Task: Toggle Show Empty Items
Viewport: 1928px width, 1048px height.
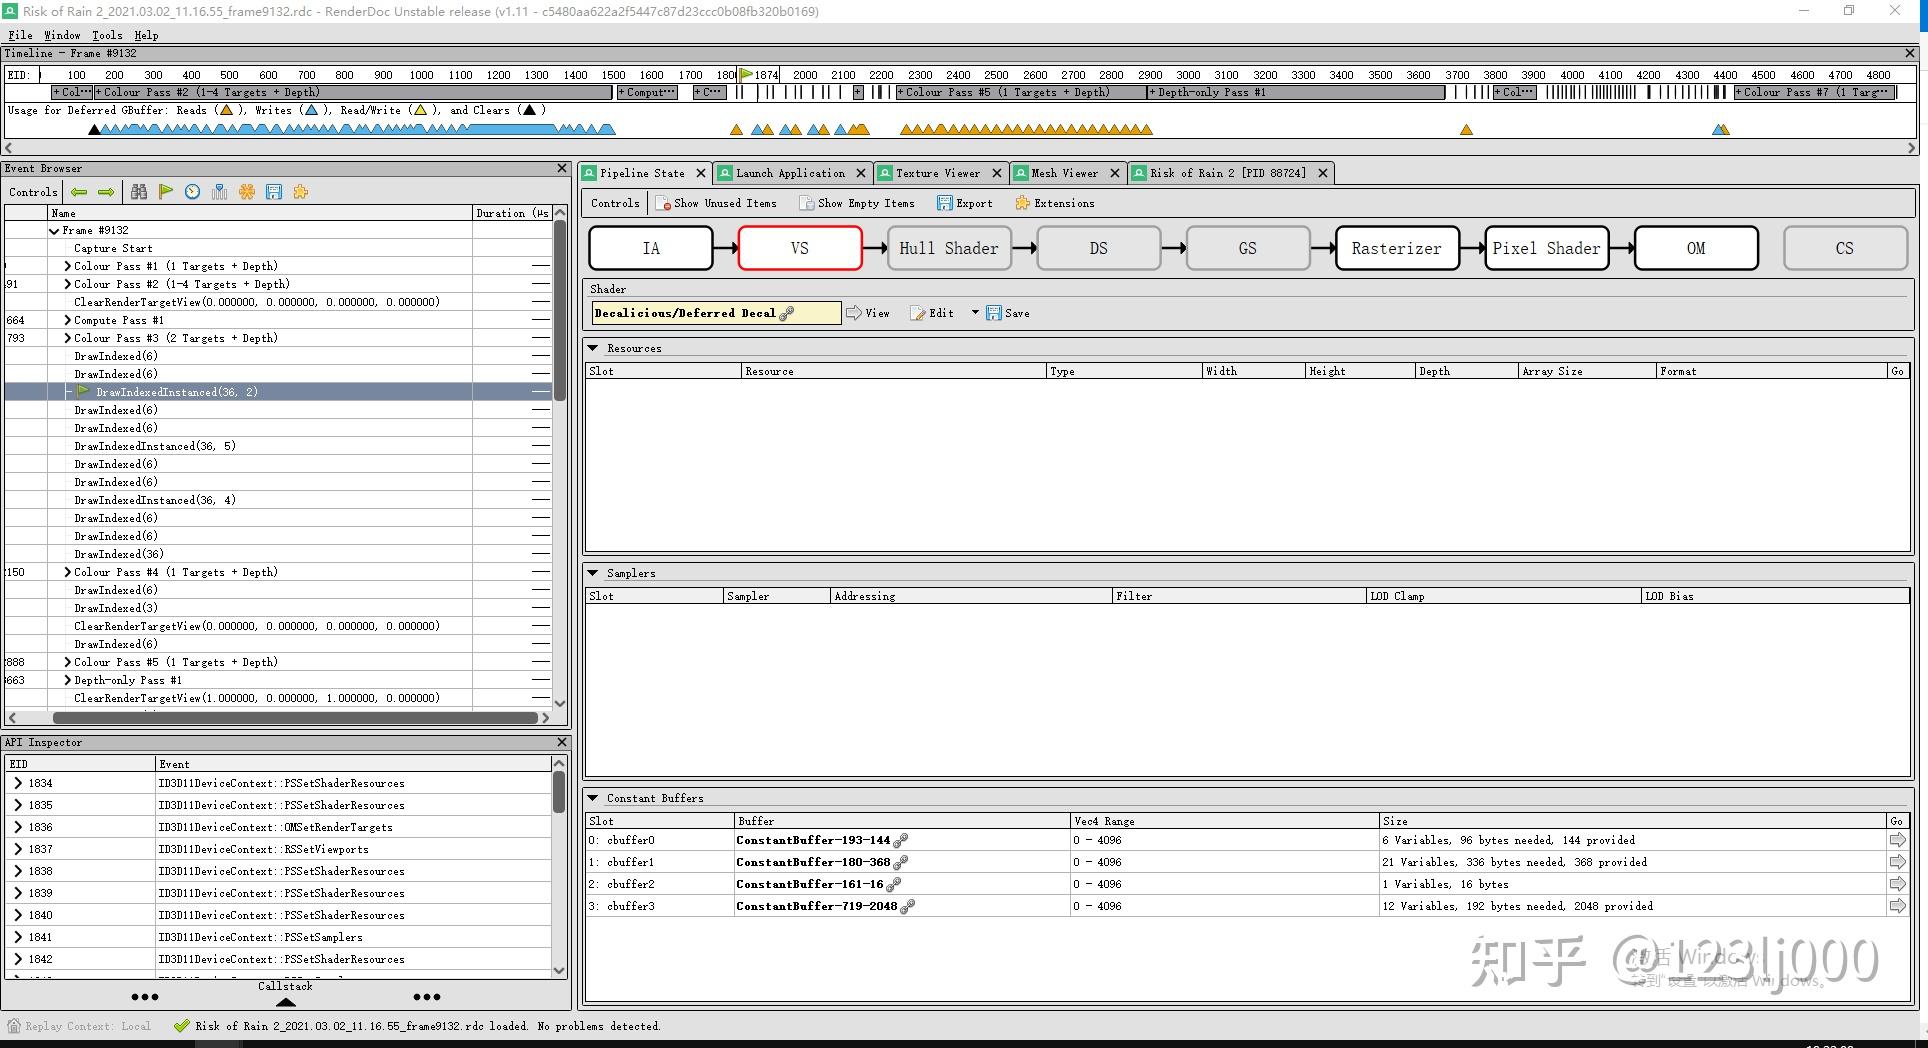Action: (857, 203)
